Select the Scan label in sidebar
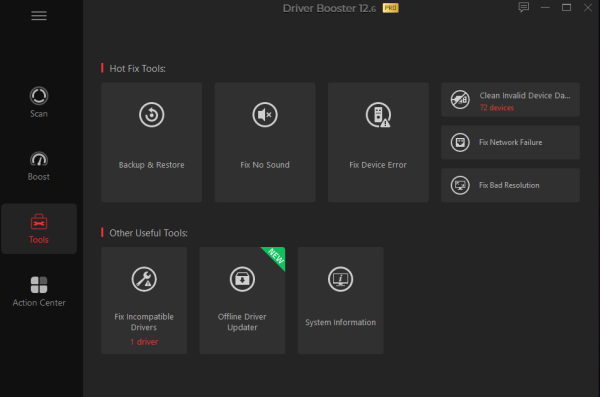The image size is (600, 397). click(39, 114)
